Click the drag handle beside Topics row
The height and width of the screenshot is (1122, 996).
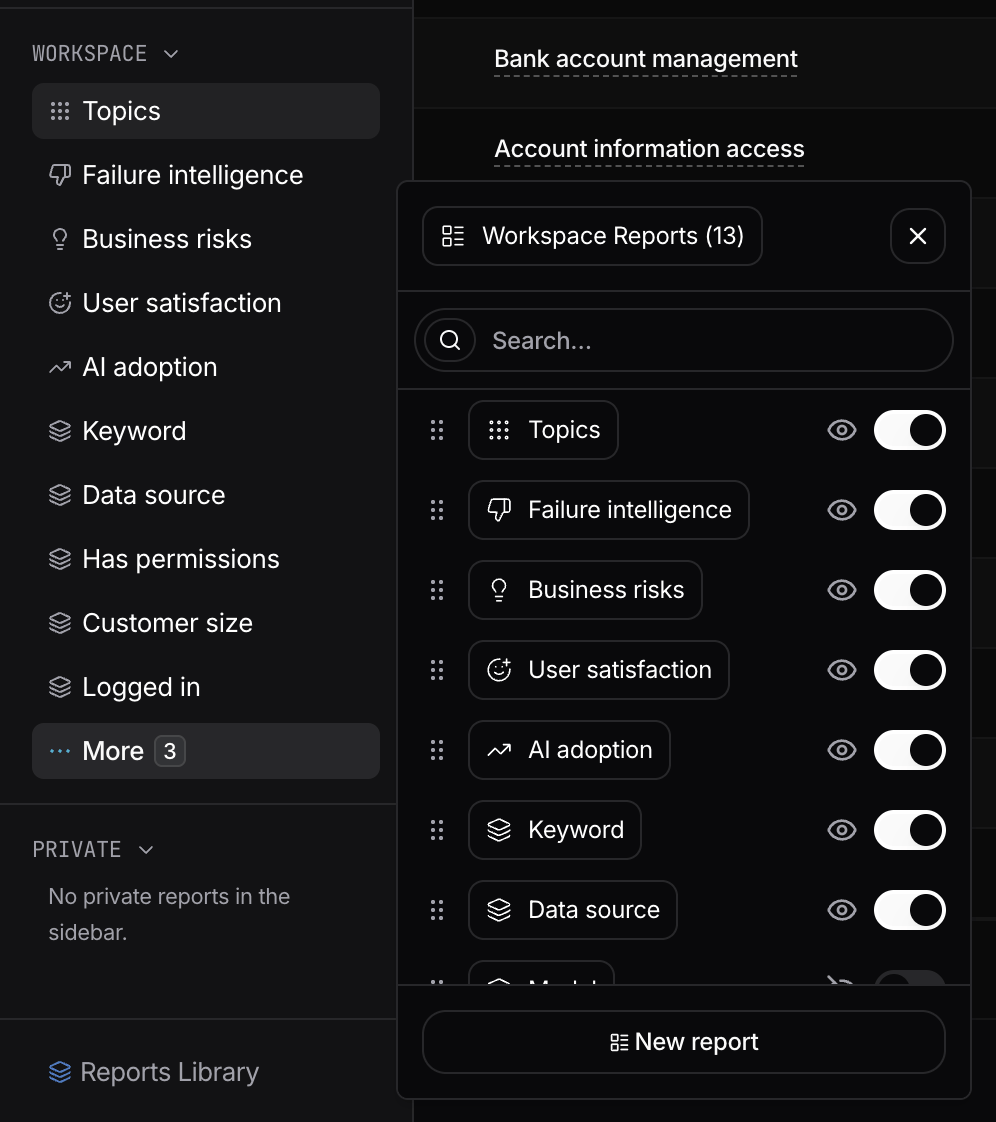[436, 430]
